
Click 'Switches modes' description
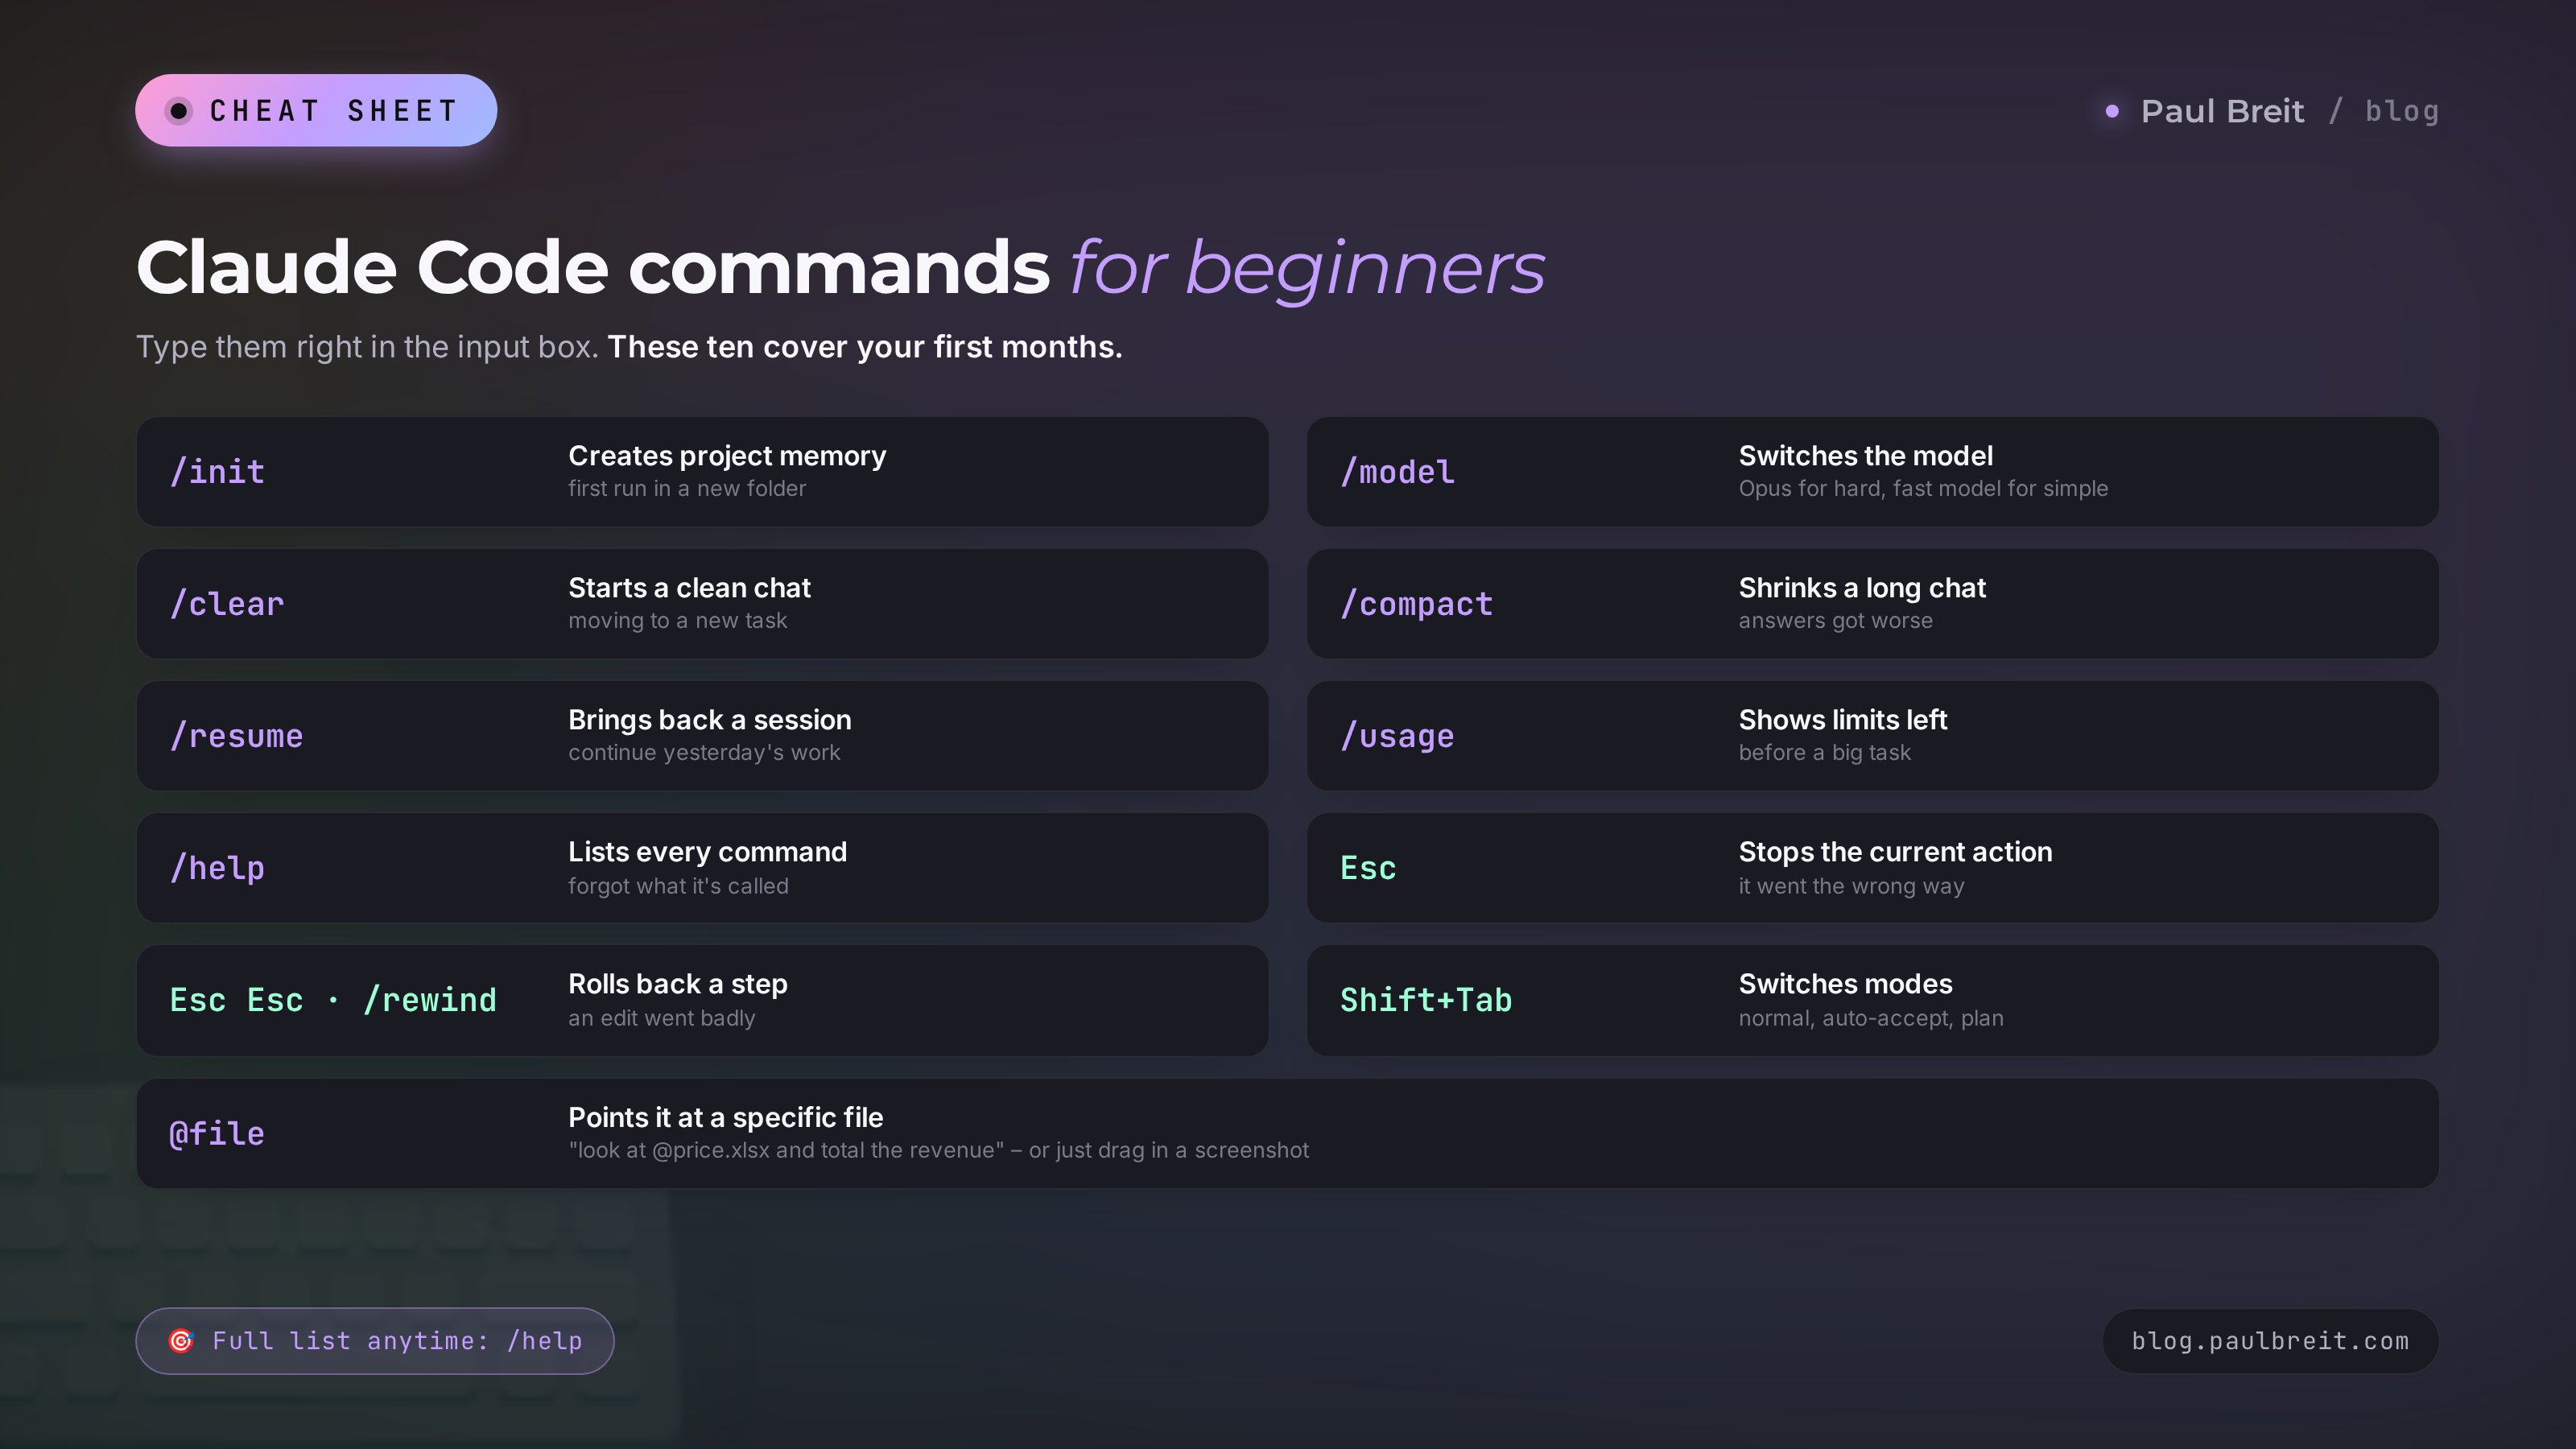point(1845,984)
